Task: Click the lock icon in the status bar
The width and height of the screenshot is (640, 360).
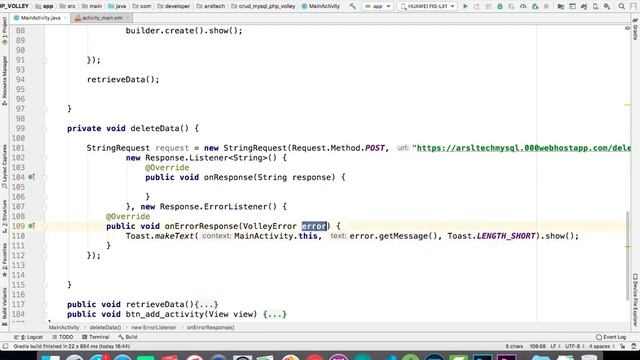Action: (x=622, y=346)
